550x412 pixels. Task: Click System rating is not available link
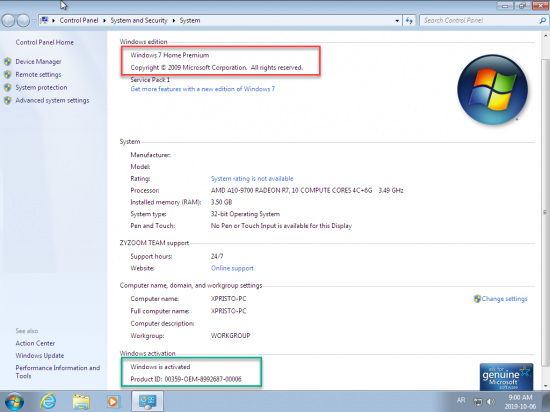(252, 178)
